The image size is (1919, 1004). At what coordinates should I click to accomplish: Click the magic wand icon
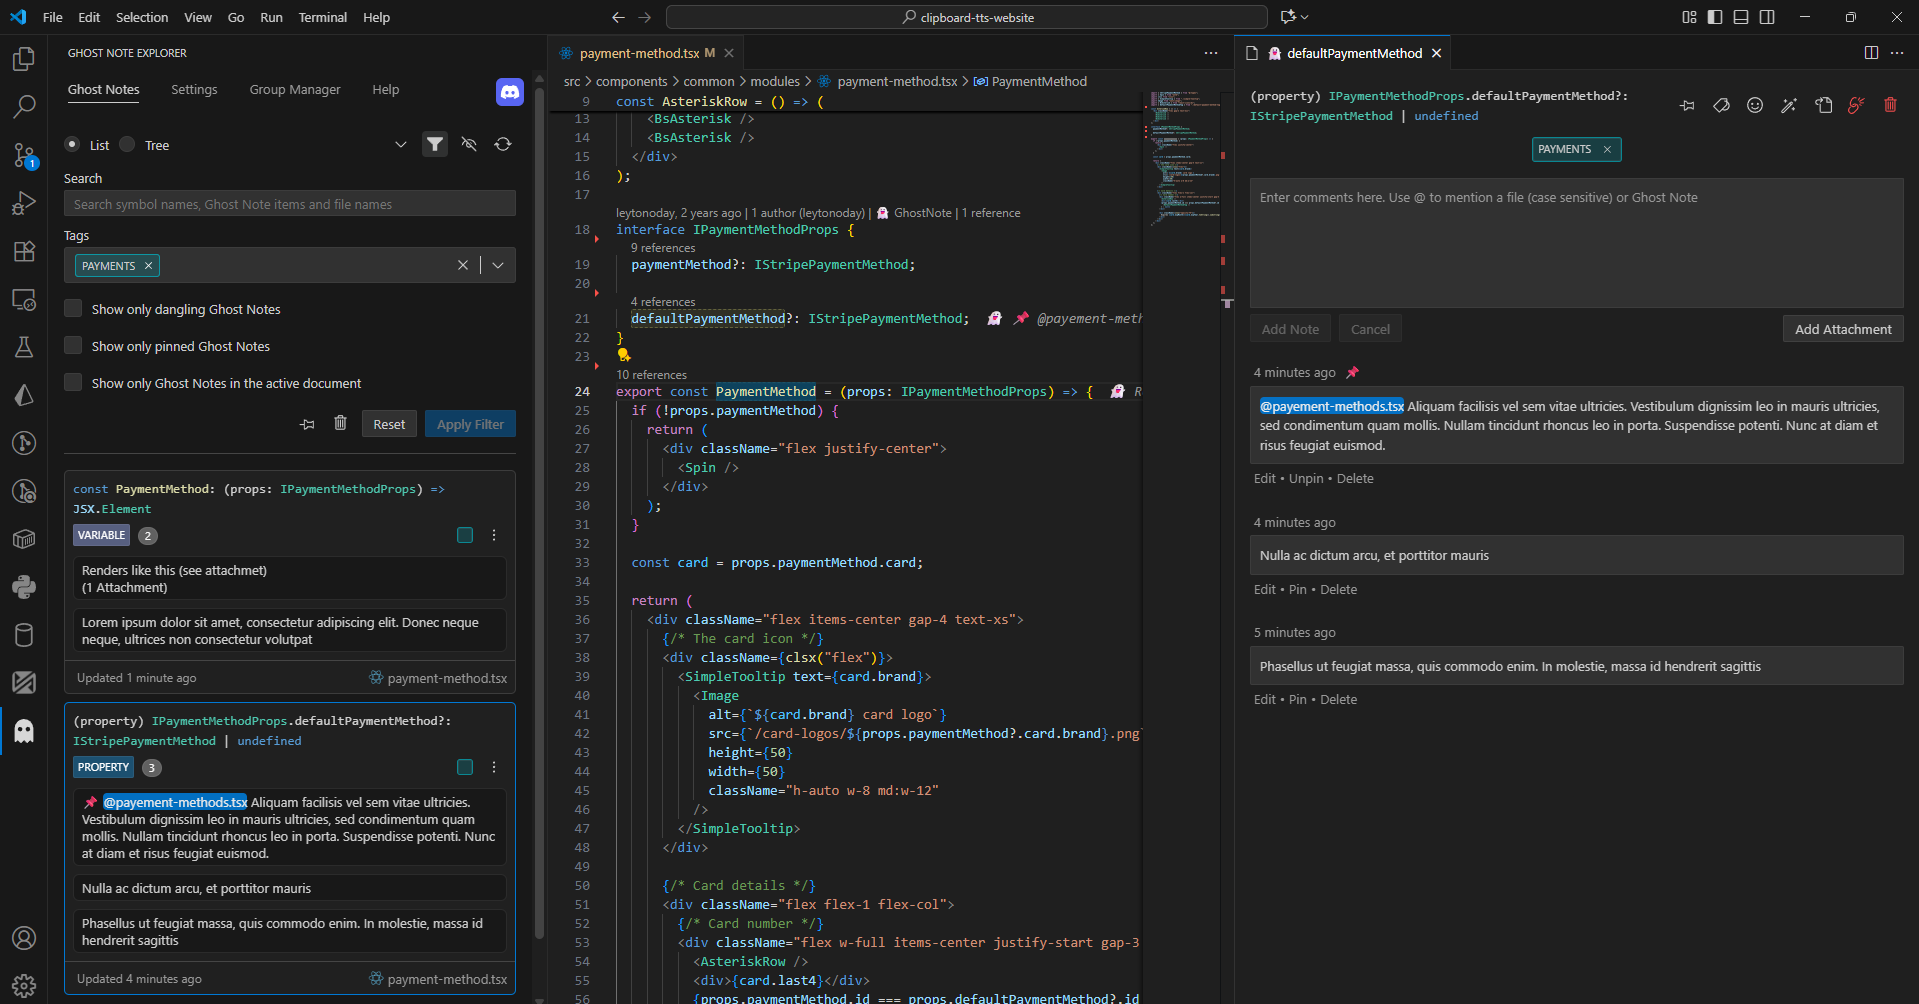[x=1789, y=105]
